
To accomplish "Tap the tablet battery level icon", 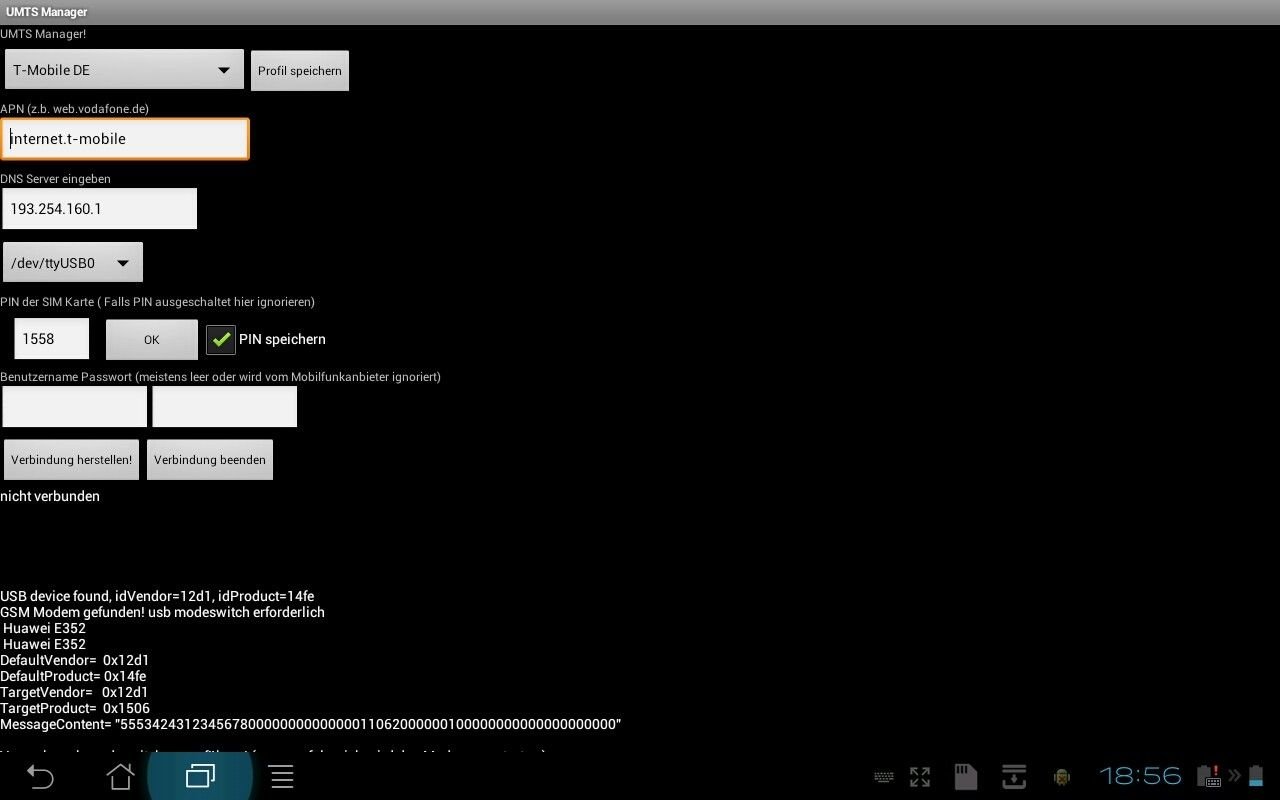I will coord(1255,776).
